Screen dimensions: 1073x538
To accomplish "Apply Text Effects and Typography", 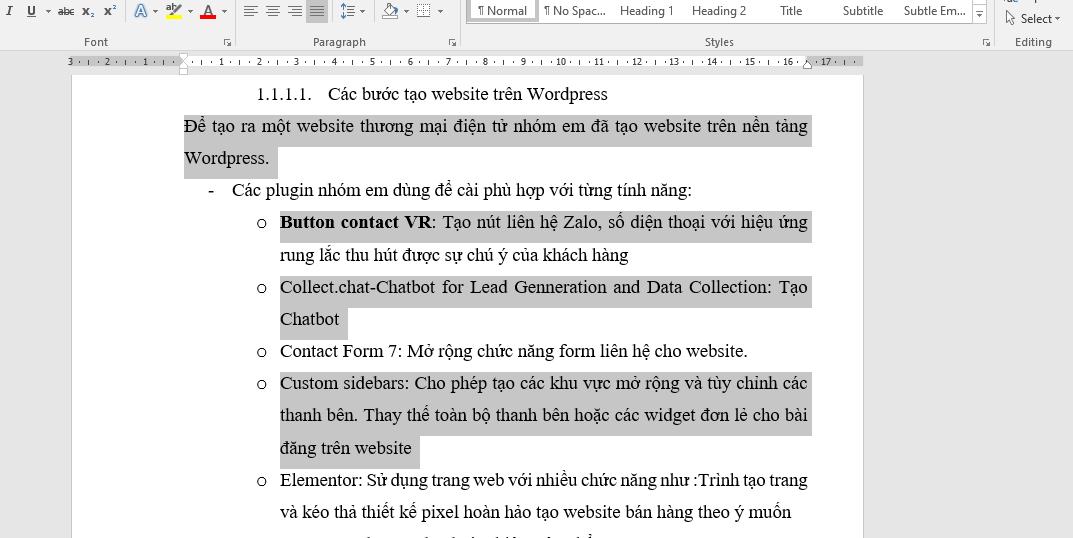I will click(x=140, y=11).
